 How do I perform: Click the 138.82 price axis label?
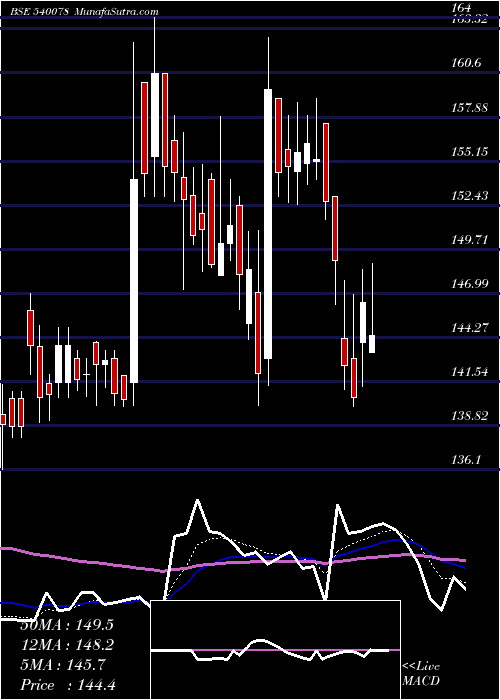[469, 416]
